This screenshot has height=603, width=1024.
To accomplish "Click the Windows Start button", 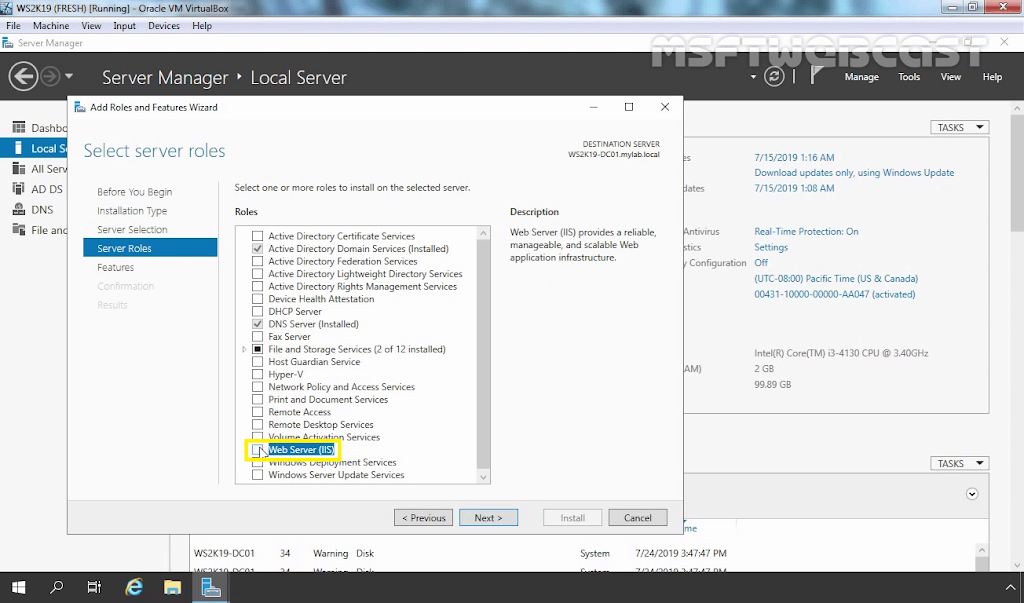I will (x=18, y=587).
